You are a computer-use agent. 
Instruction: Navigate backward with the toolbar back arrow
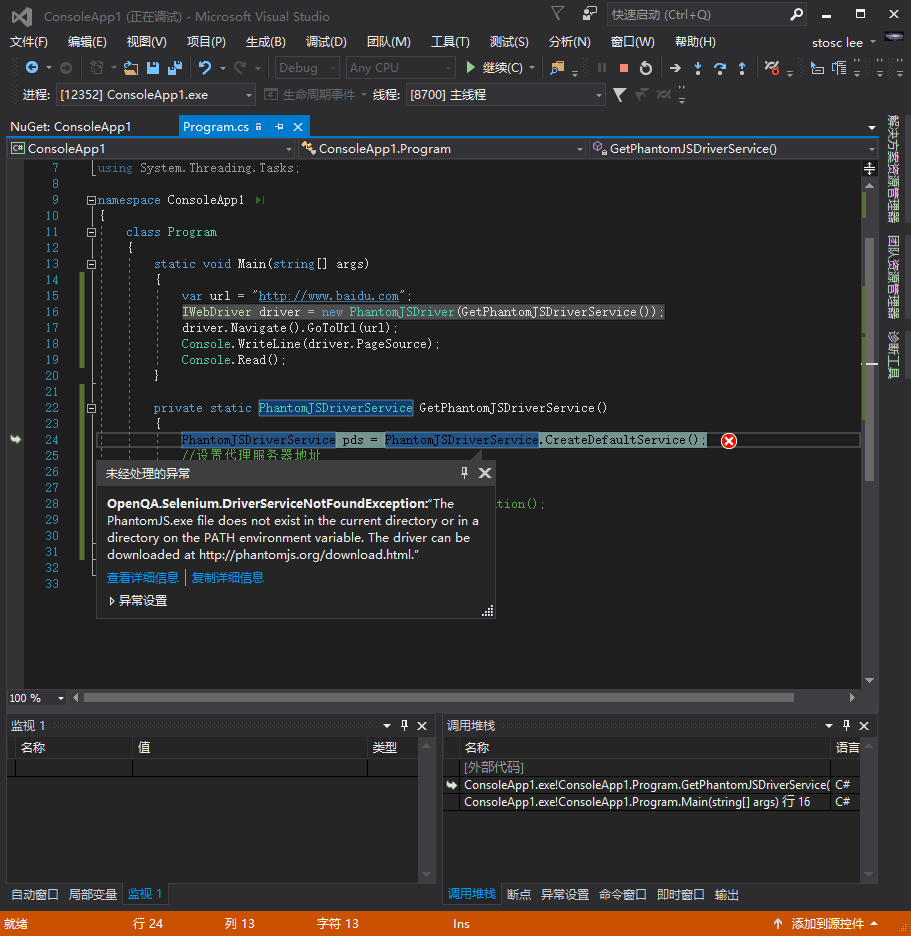tap(32, 68)
